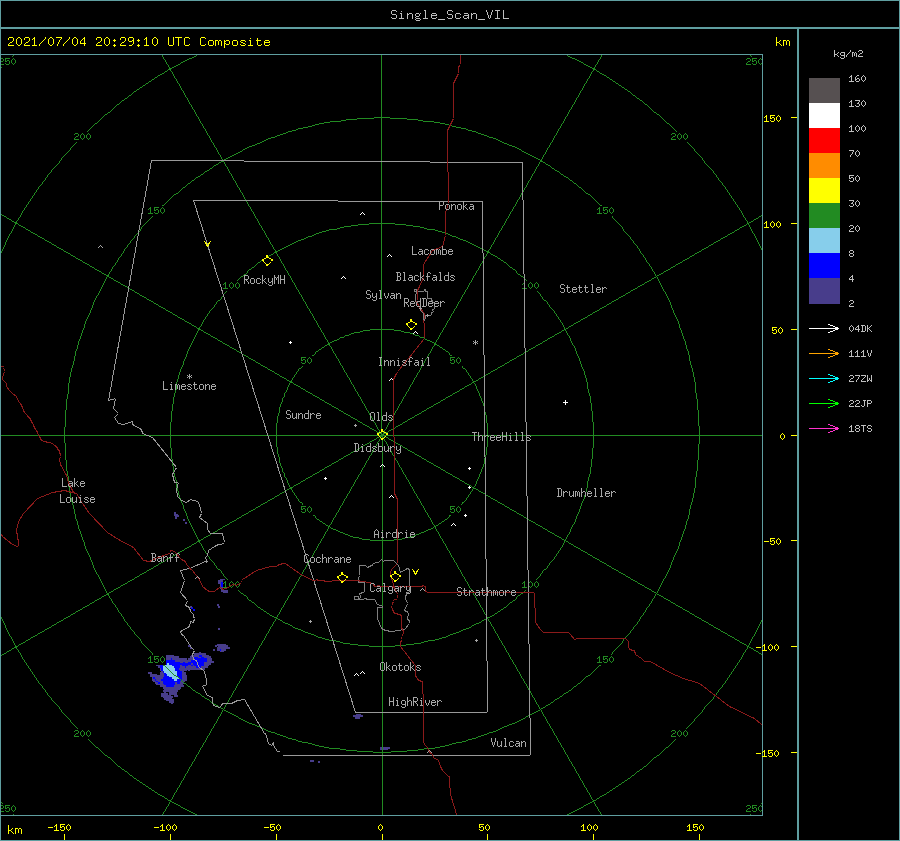Click the RockyMH label

264,280
